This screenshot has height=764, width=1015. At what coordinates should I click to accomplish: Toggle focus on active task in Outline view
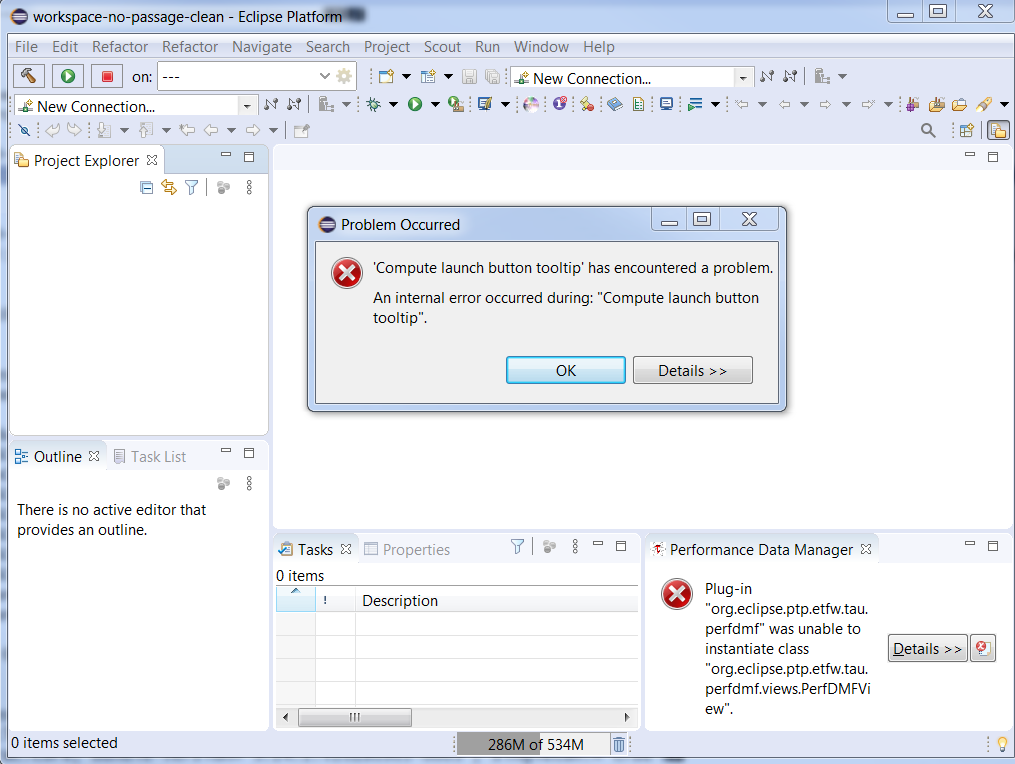pyautogui.click(x=223, y=484)
